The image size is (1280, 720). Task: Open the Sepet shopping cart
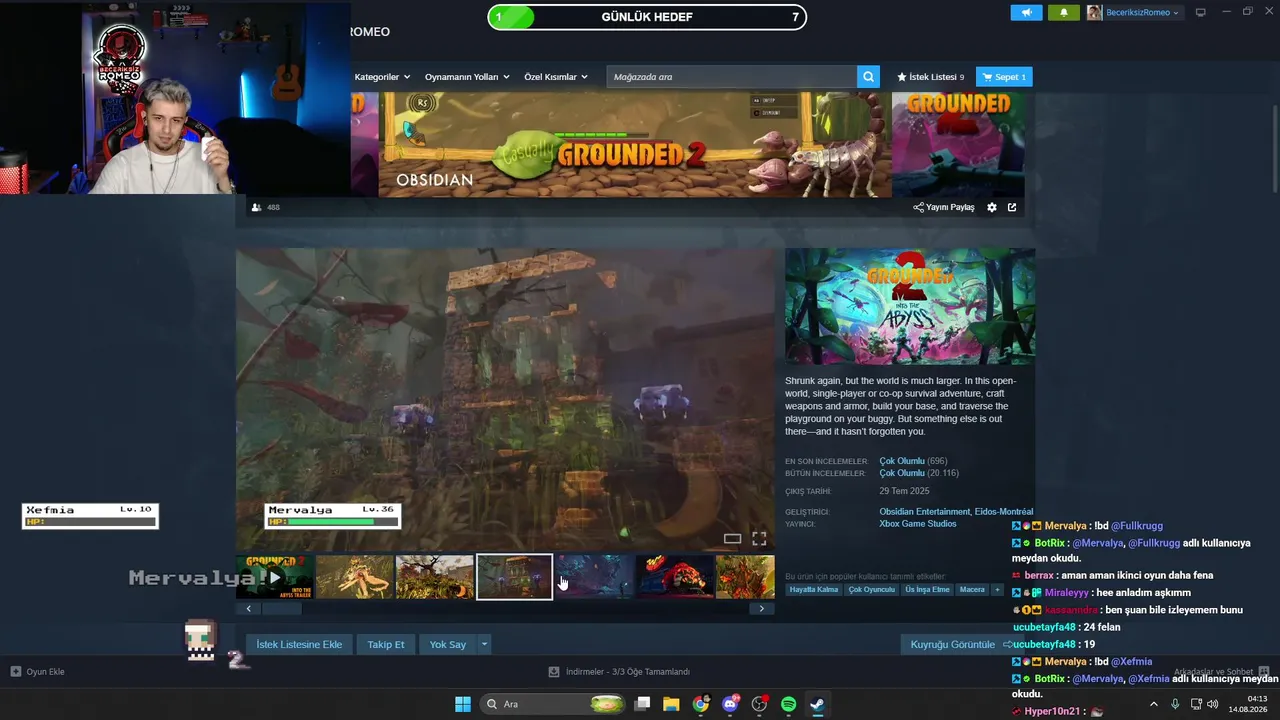tap(1004, 77)
